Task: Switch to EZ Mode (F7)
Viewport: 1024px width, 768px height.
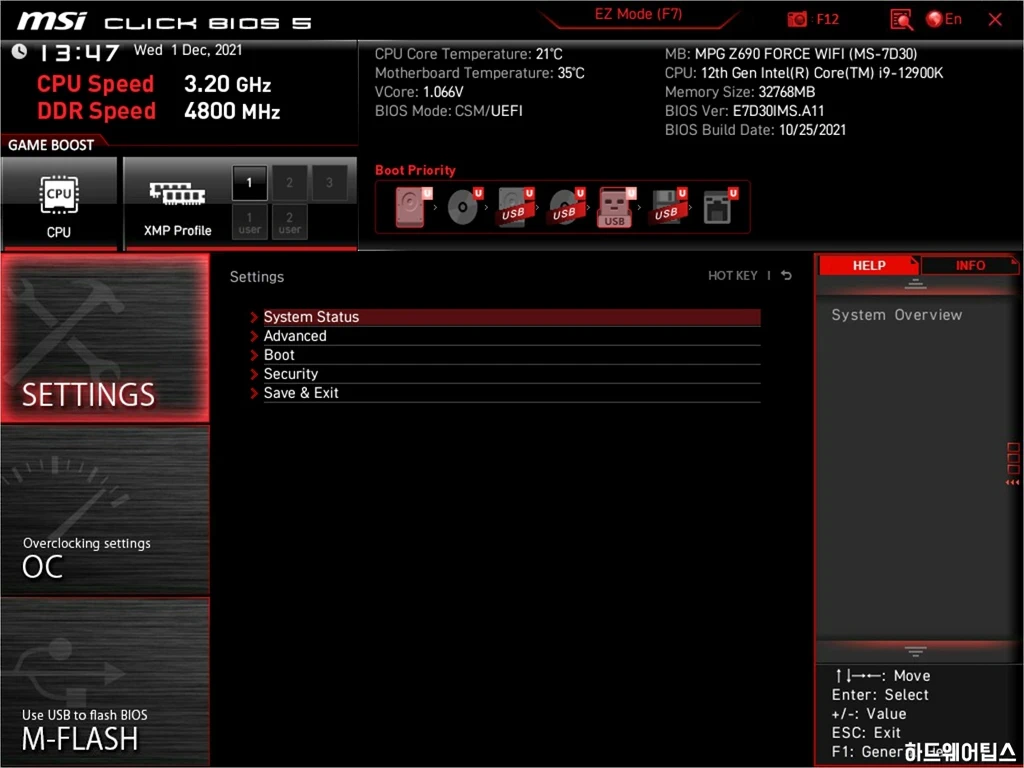Action: point(638,14)
